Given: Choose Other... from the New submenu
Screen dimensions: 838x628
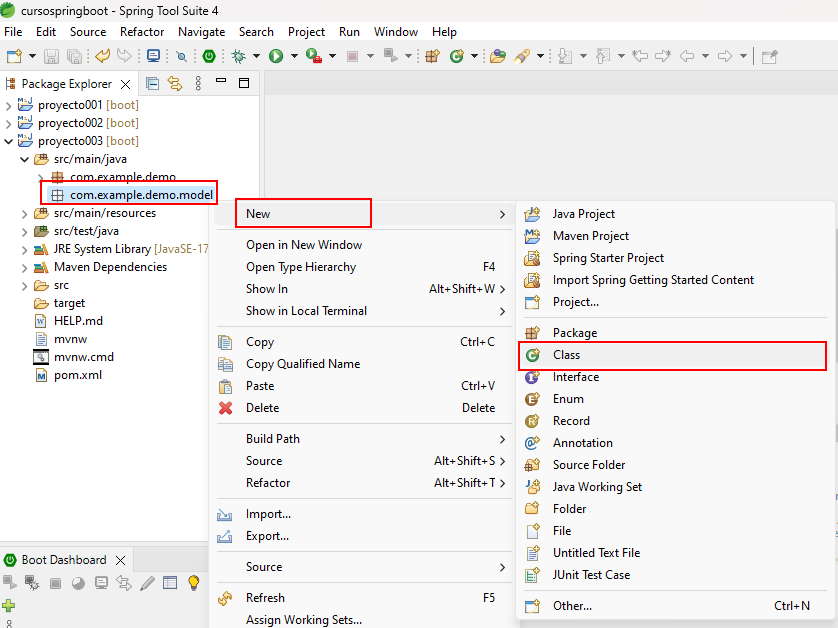Looking at the screenshot, I should tap(672, 606).
